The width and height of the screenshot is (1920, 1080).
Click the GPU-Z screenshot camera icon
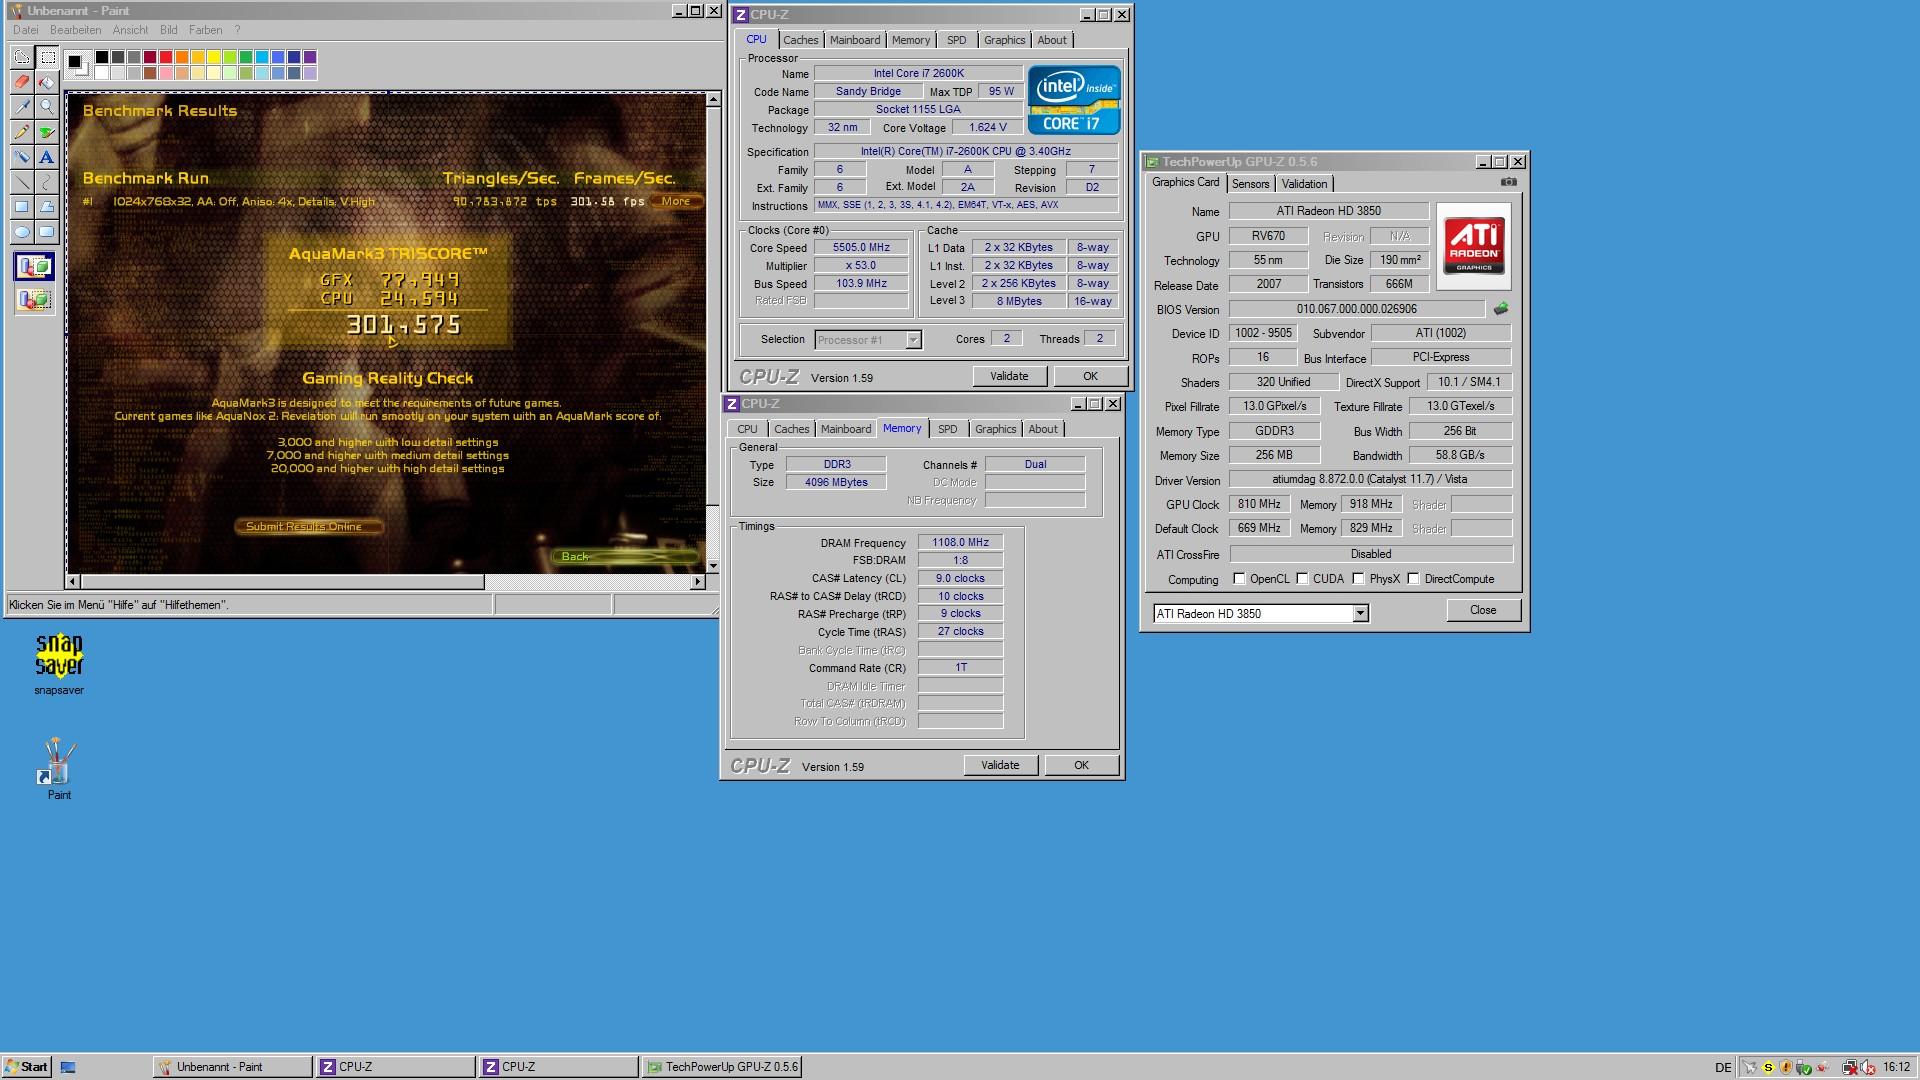(1508, 182)
